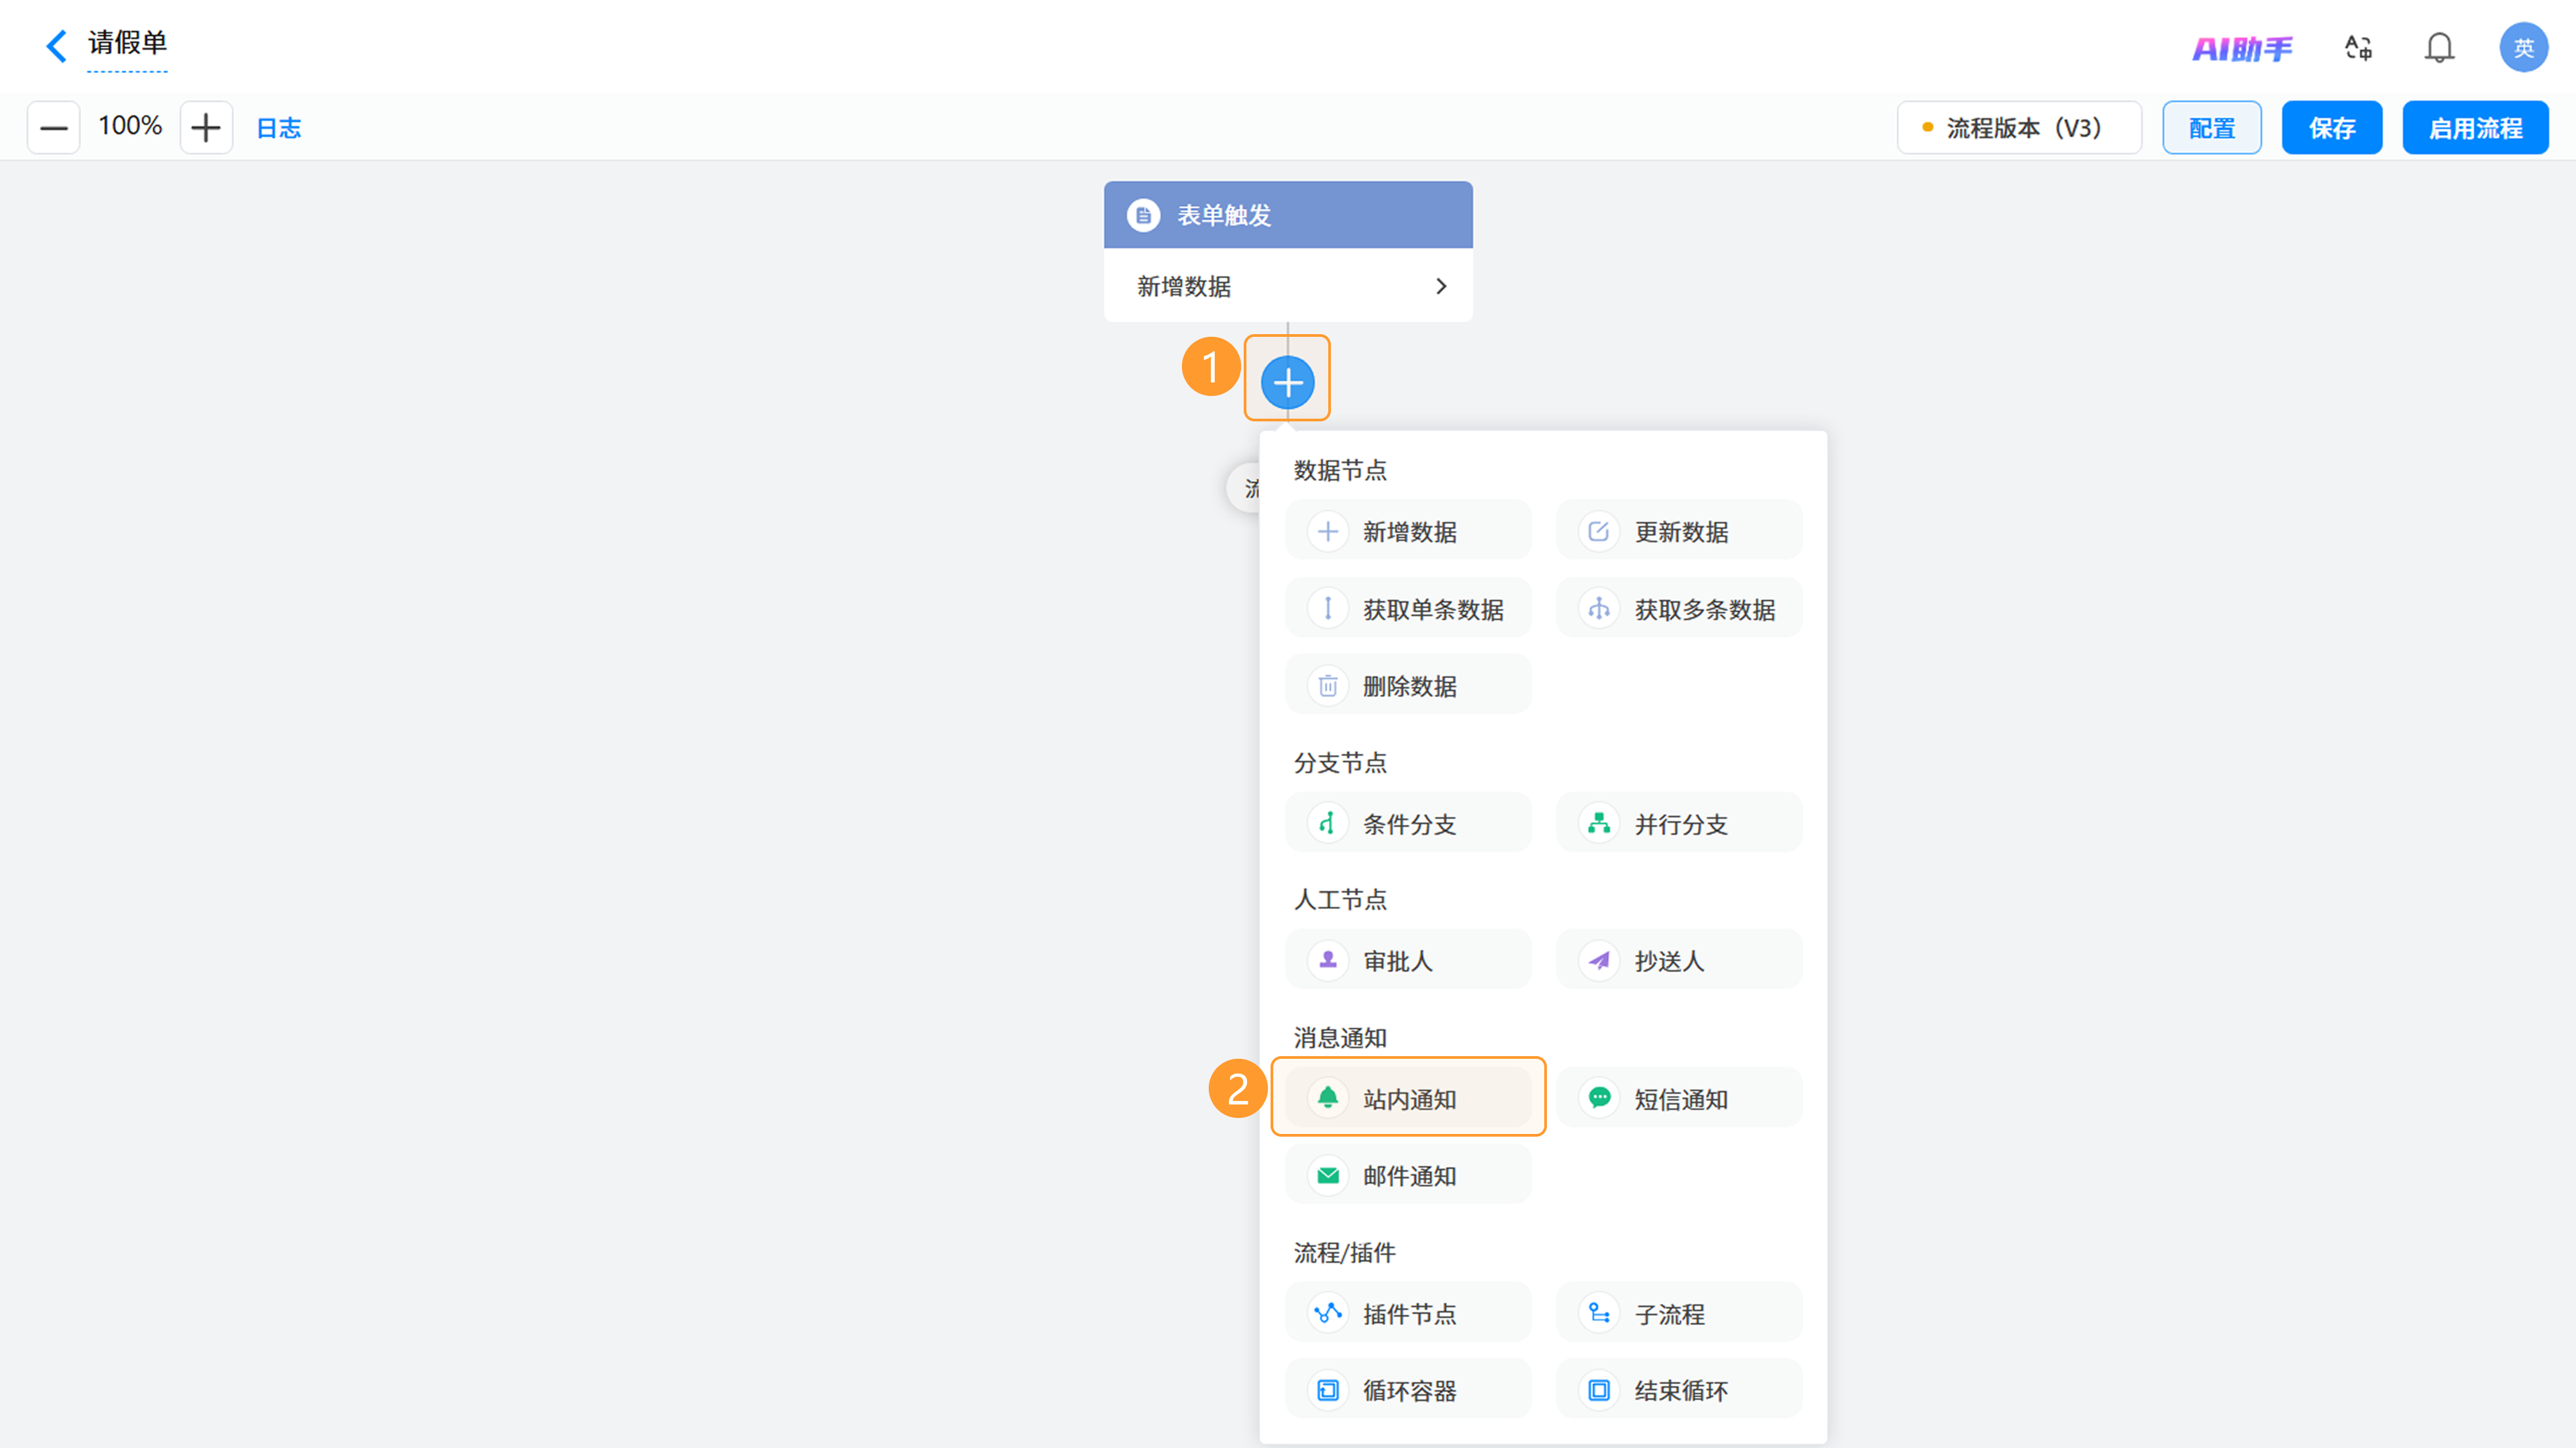The height and width of the screenshot is (1448, 2576).
Task: Click the 人工节点 section heading
Action: (1340, 900)
